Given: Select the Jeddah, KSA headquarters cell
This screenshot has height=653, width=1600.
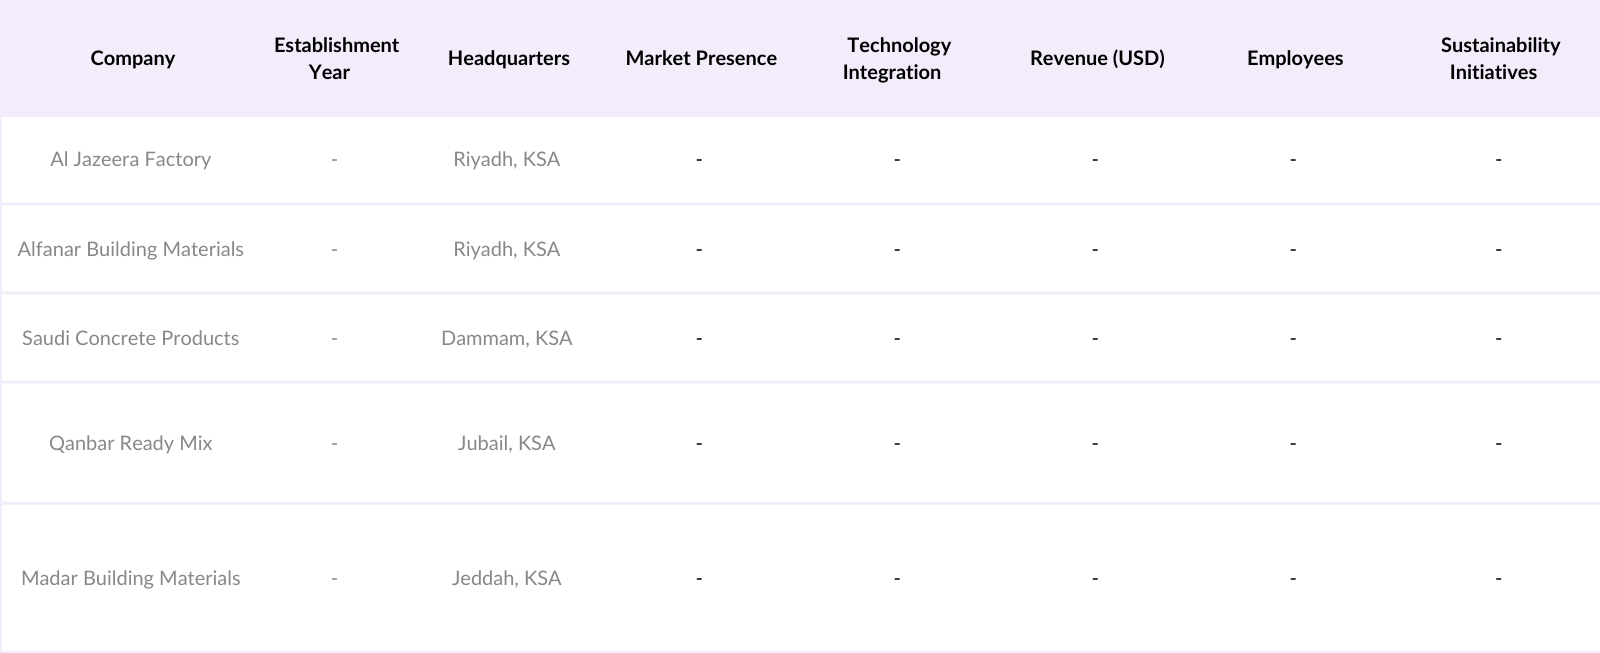Looking at the screenshot, I should pyautogui.click(x=506, y=578).
